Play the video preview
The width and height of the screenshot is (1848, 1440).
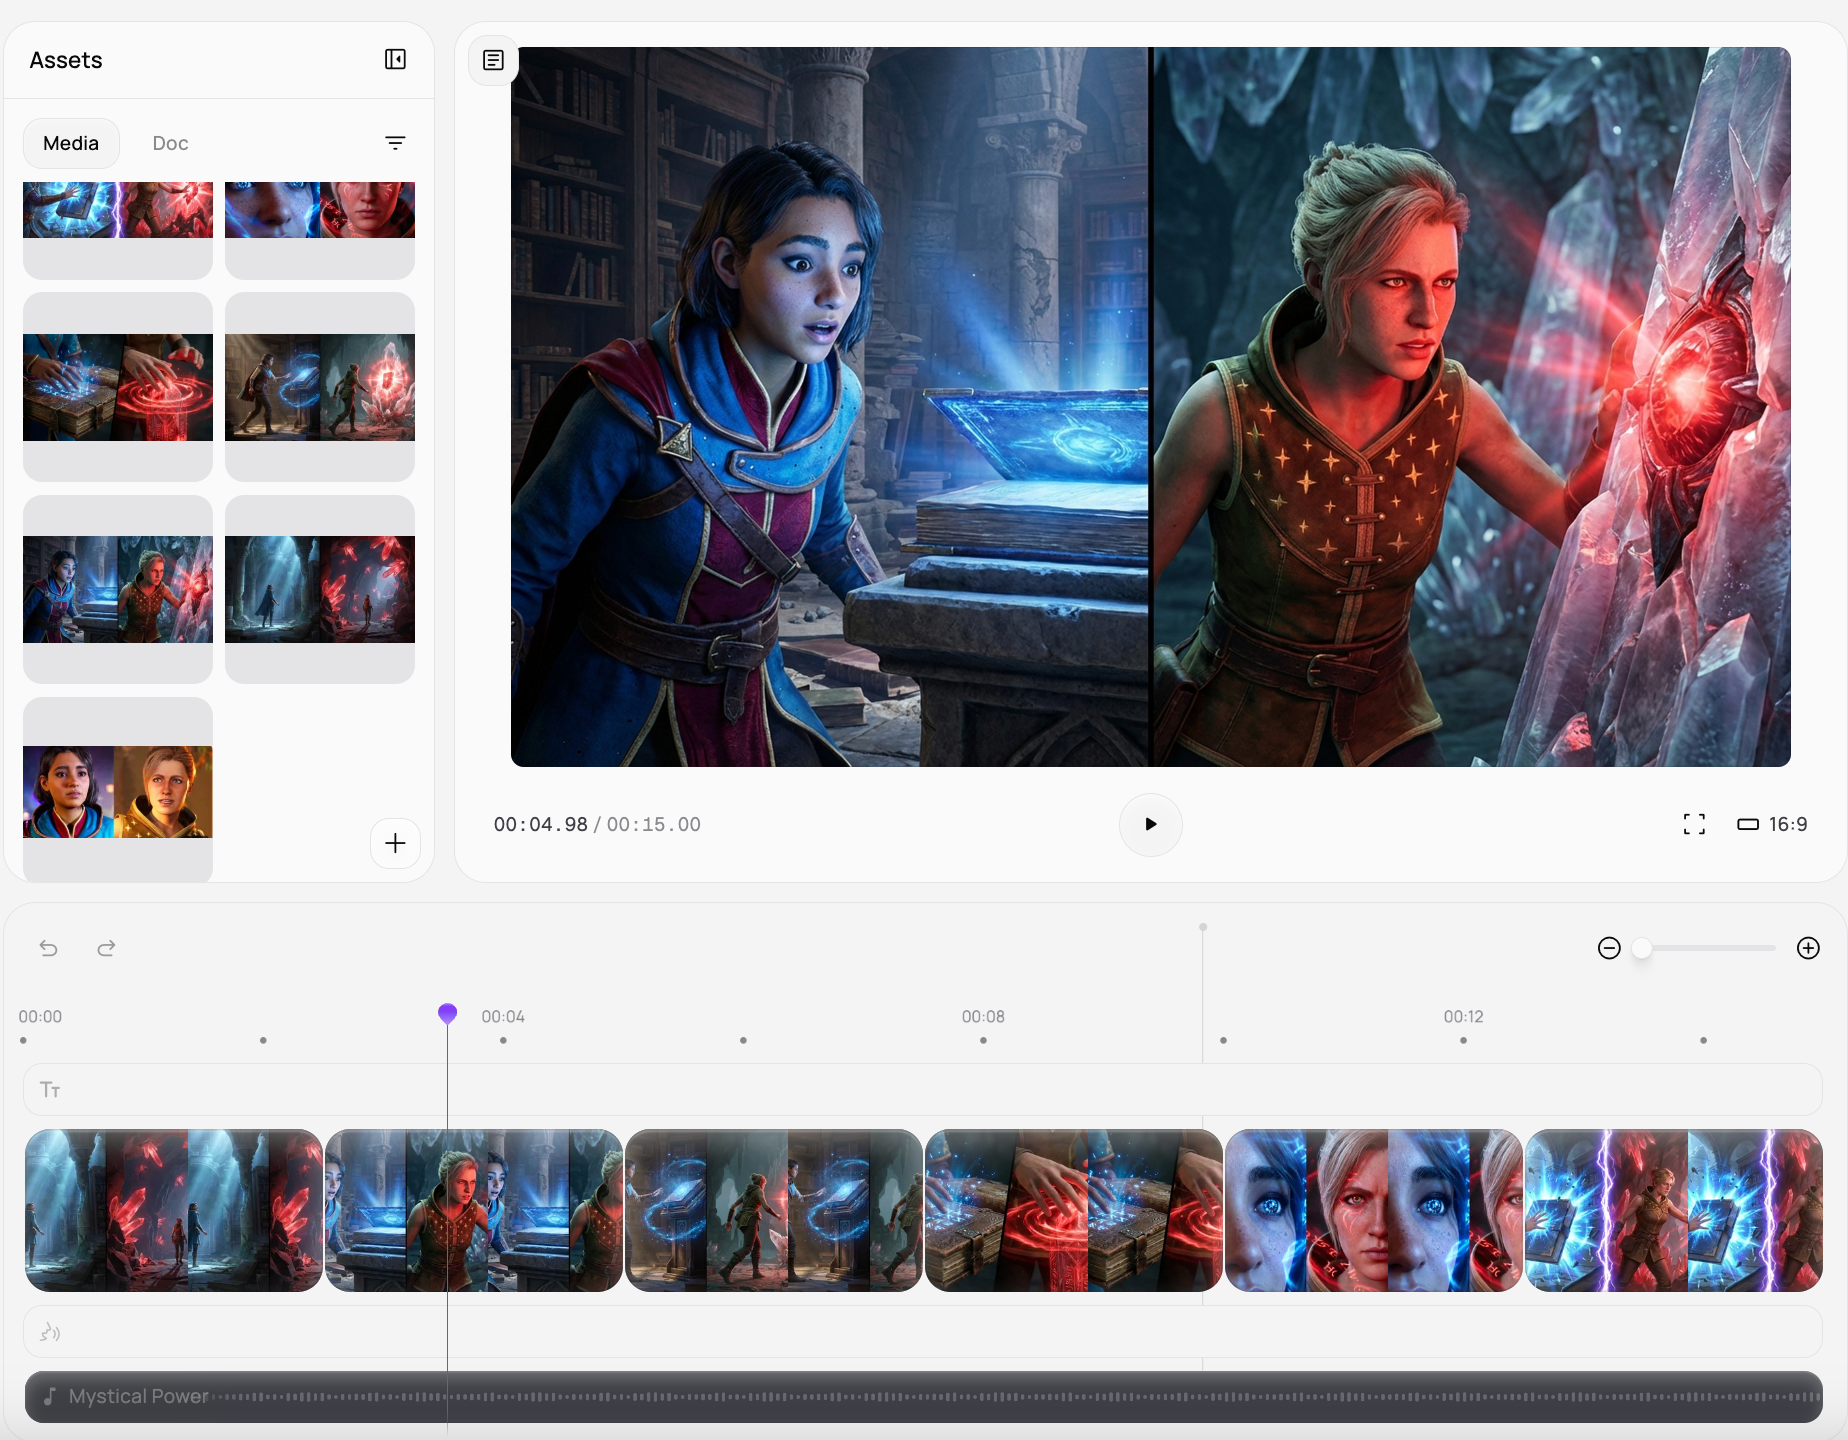click(x=1150, y=824)
